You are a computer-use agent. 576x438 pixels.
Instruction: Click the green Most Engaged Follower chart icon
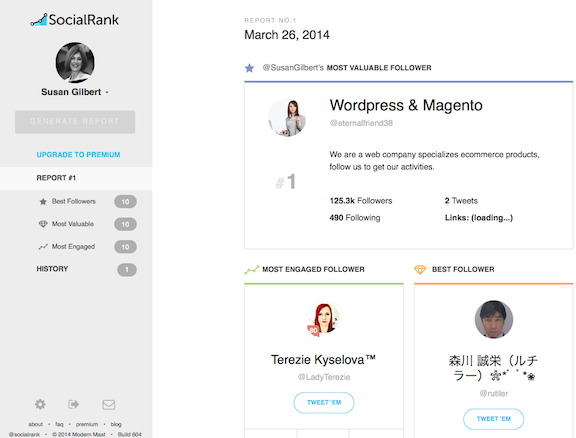[252, 270]
